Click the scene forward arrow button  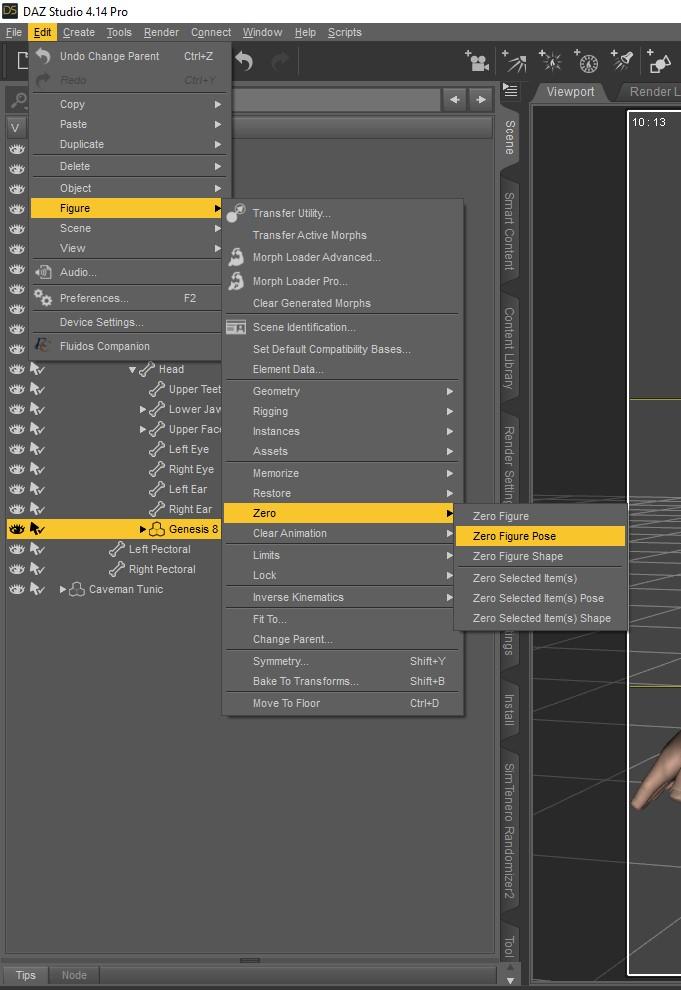480,100
